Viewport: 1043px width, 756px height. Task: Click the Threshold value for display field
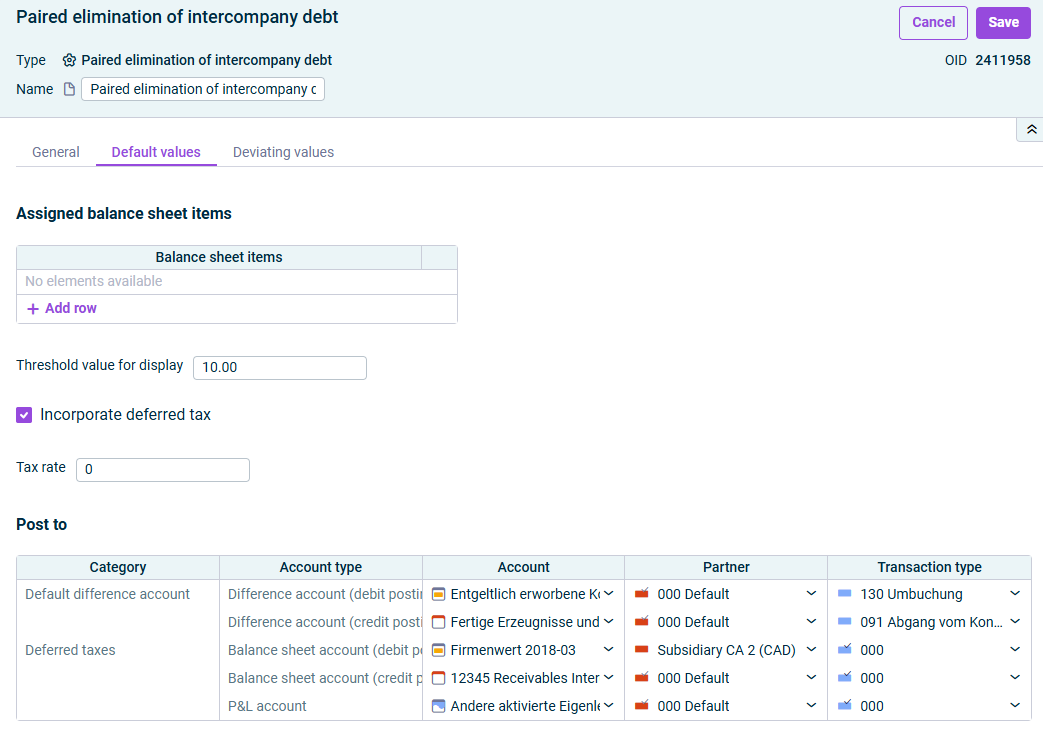pos(279,368)
